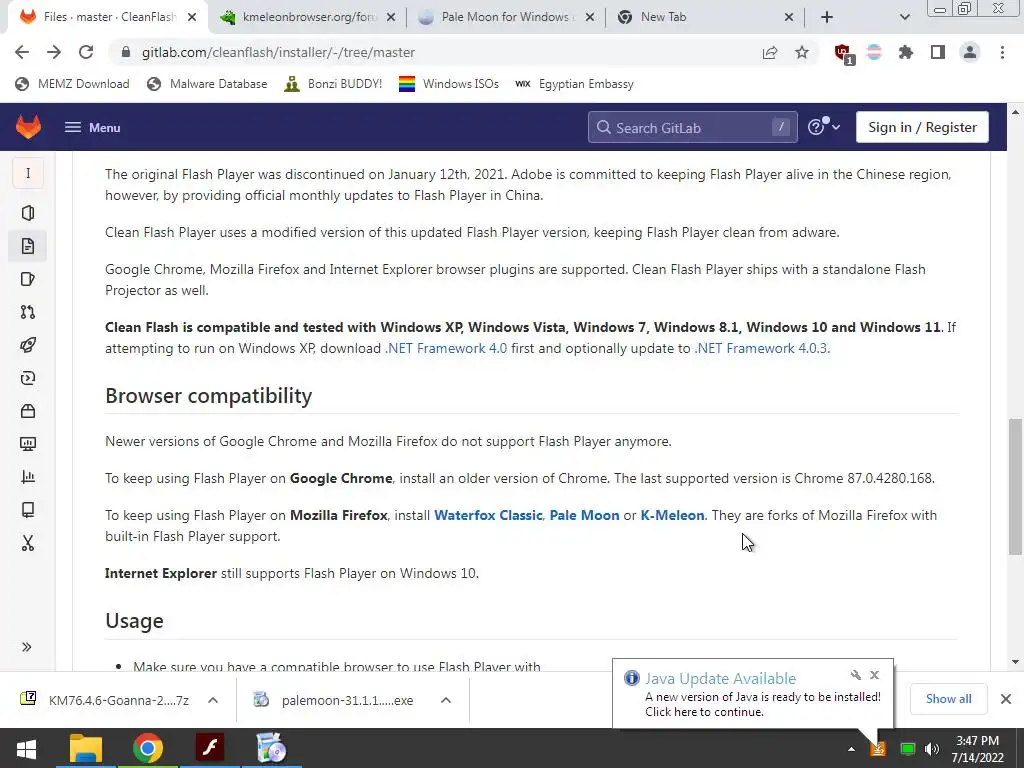
Task: Open the K-Meleon link
Action: [672, 515]
